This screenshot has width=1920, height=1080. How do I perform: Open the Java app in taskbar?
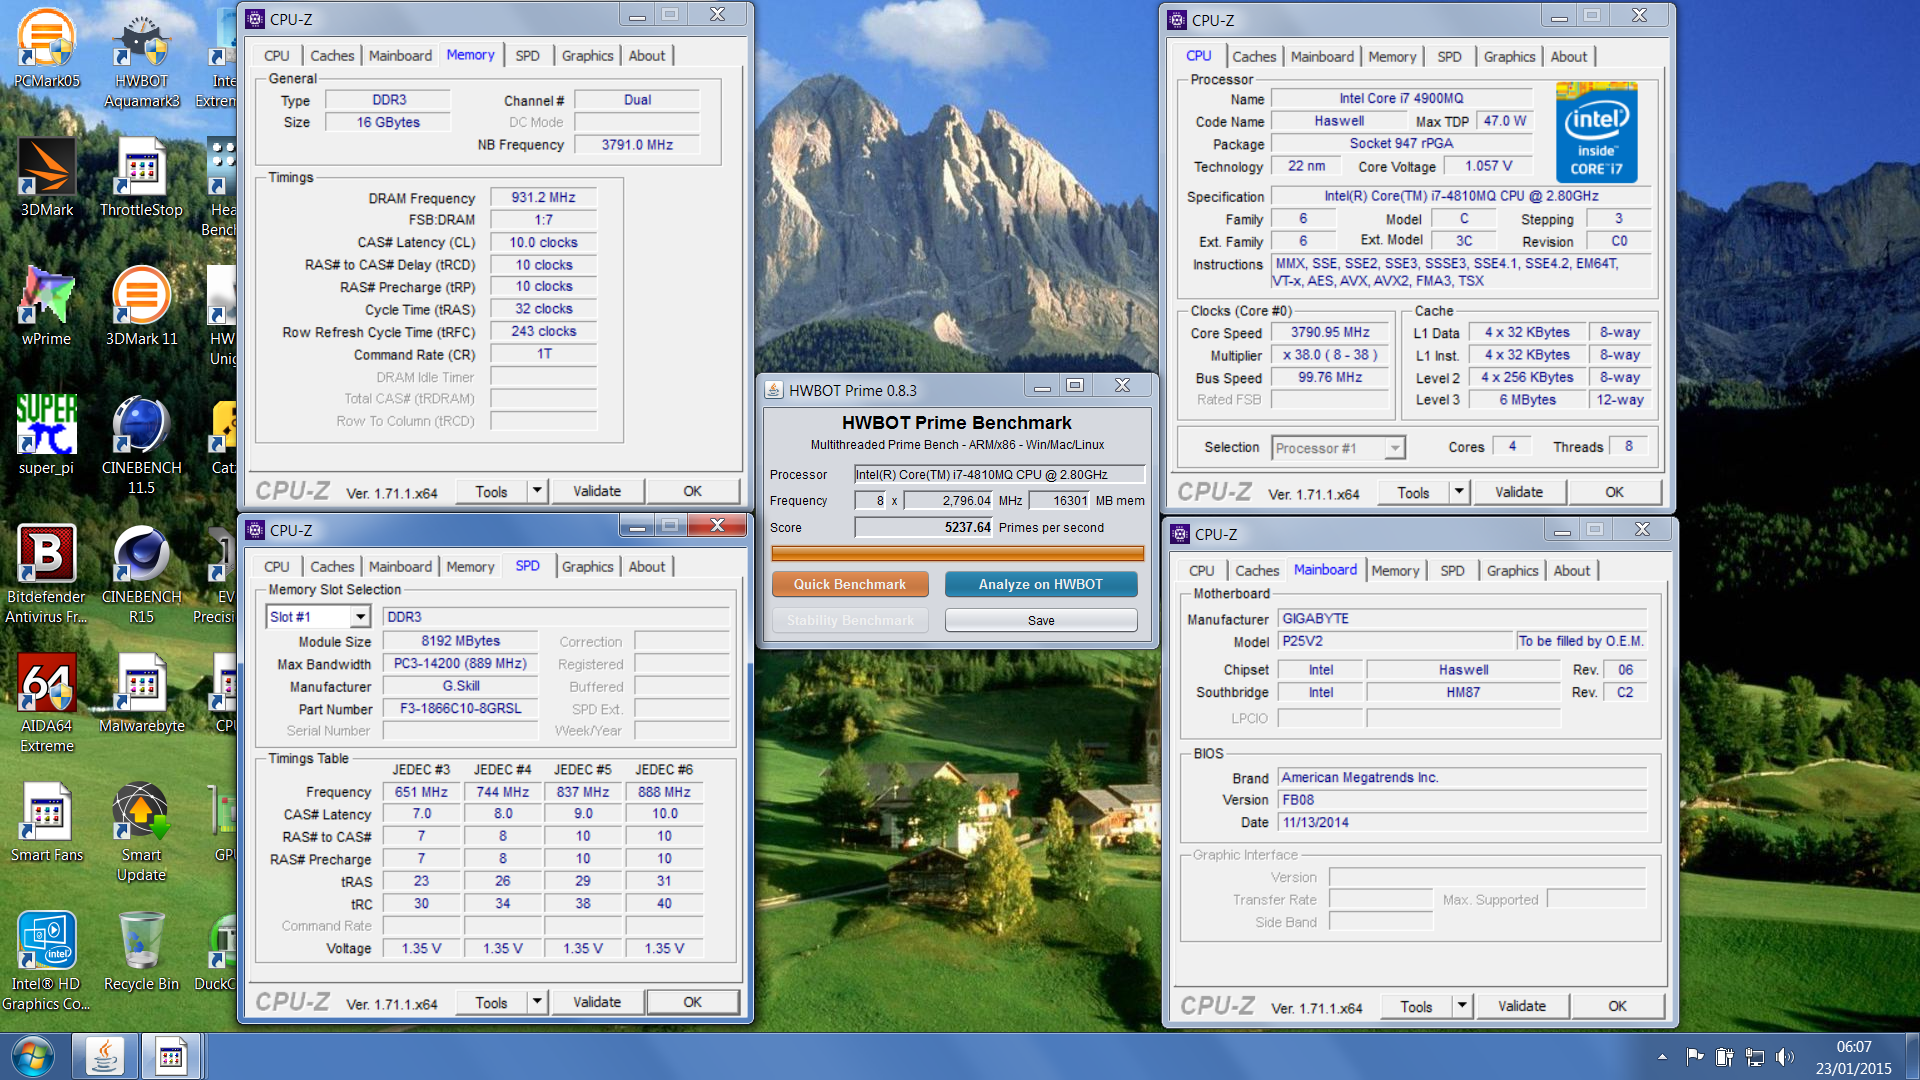pyautogui.click(x=104, y=1056)
